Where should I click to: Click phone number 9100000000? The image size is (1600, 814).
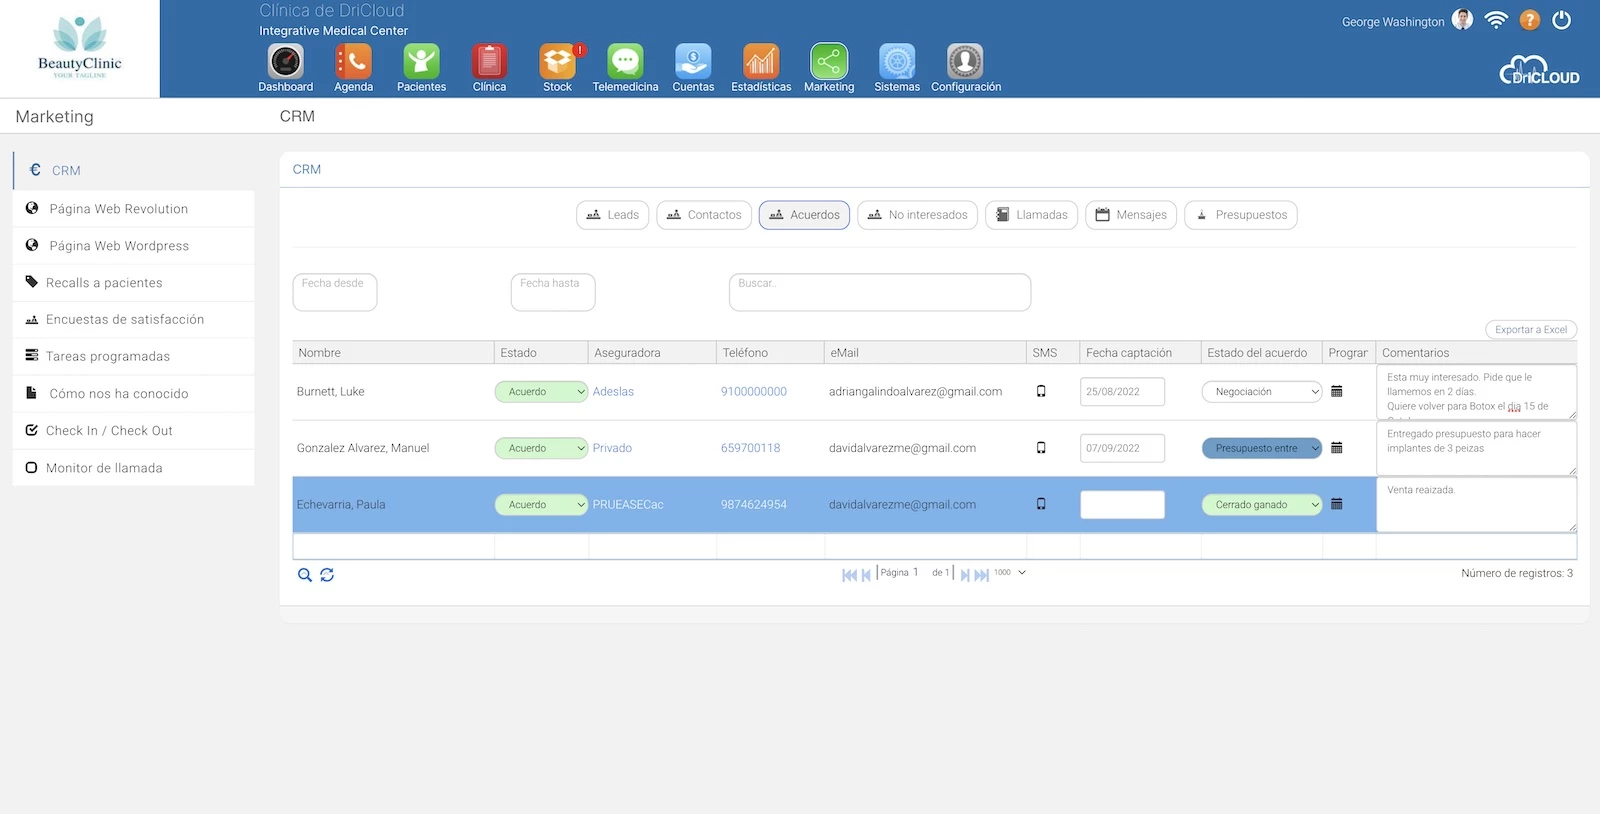(x=754, y=392)
